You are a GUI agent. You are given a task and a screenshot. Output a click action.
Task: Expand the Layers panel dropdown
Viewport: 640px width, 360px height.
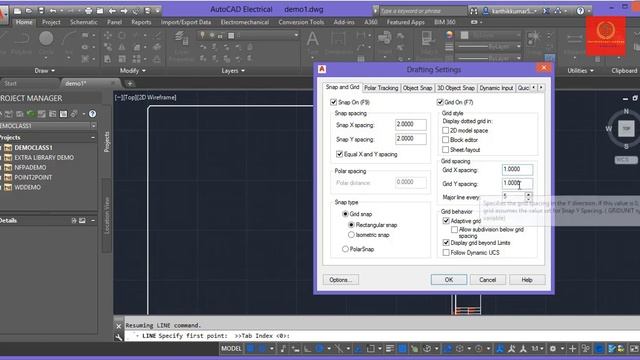233,71
